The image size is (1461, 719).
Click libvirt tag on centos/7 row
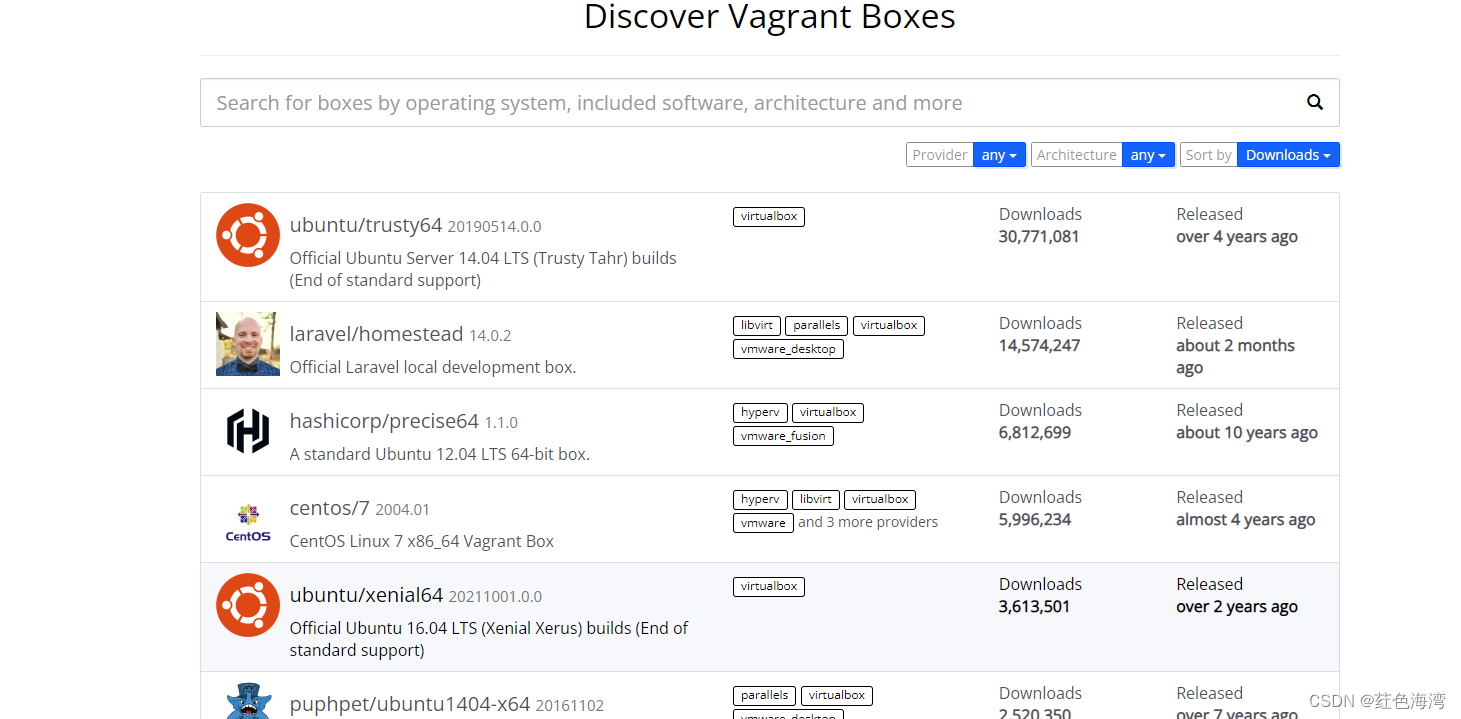pyautogui.click(x=816, y=499)
